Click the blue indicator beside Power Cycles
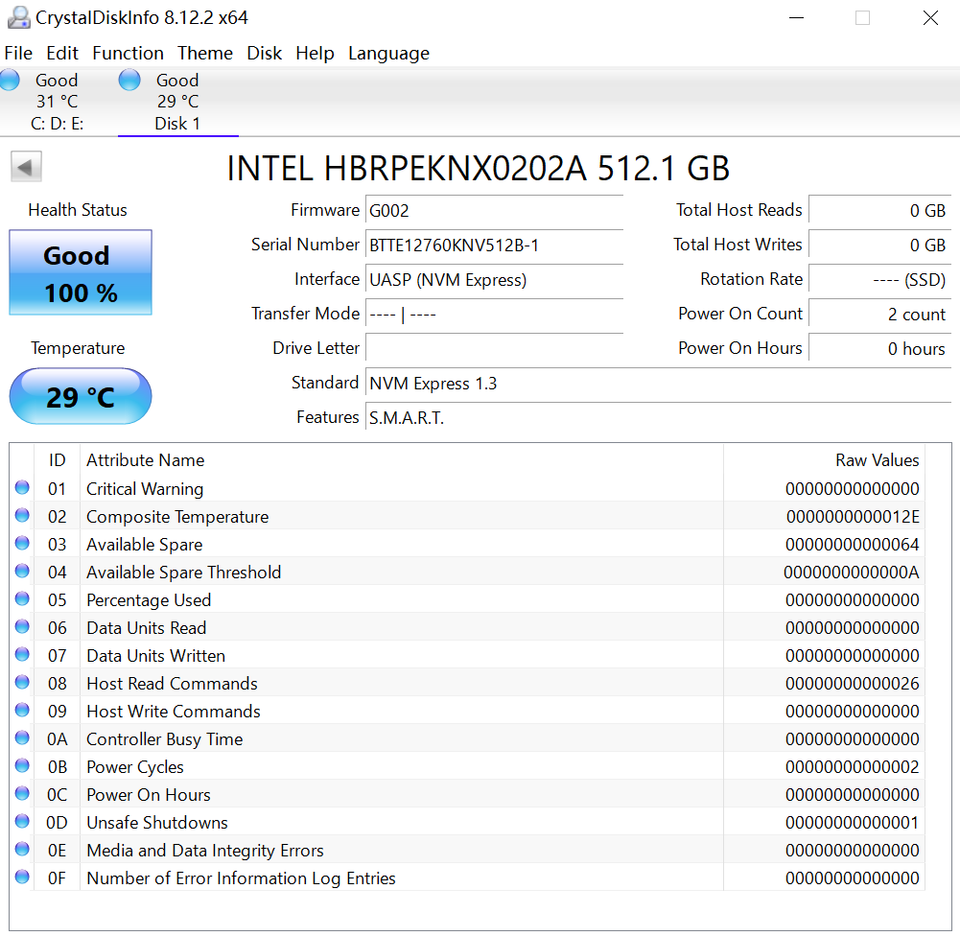960x936 pixels. [x=22, y=766]
